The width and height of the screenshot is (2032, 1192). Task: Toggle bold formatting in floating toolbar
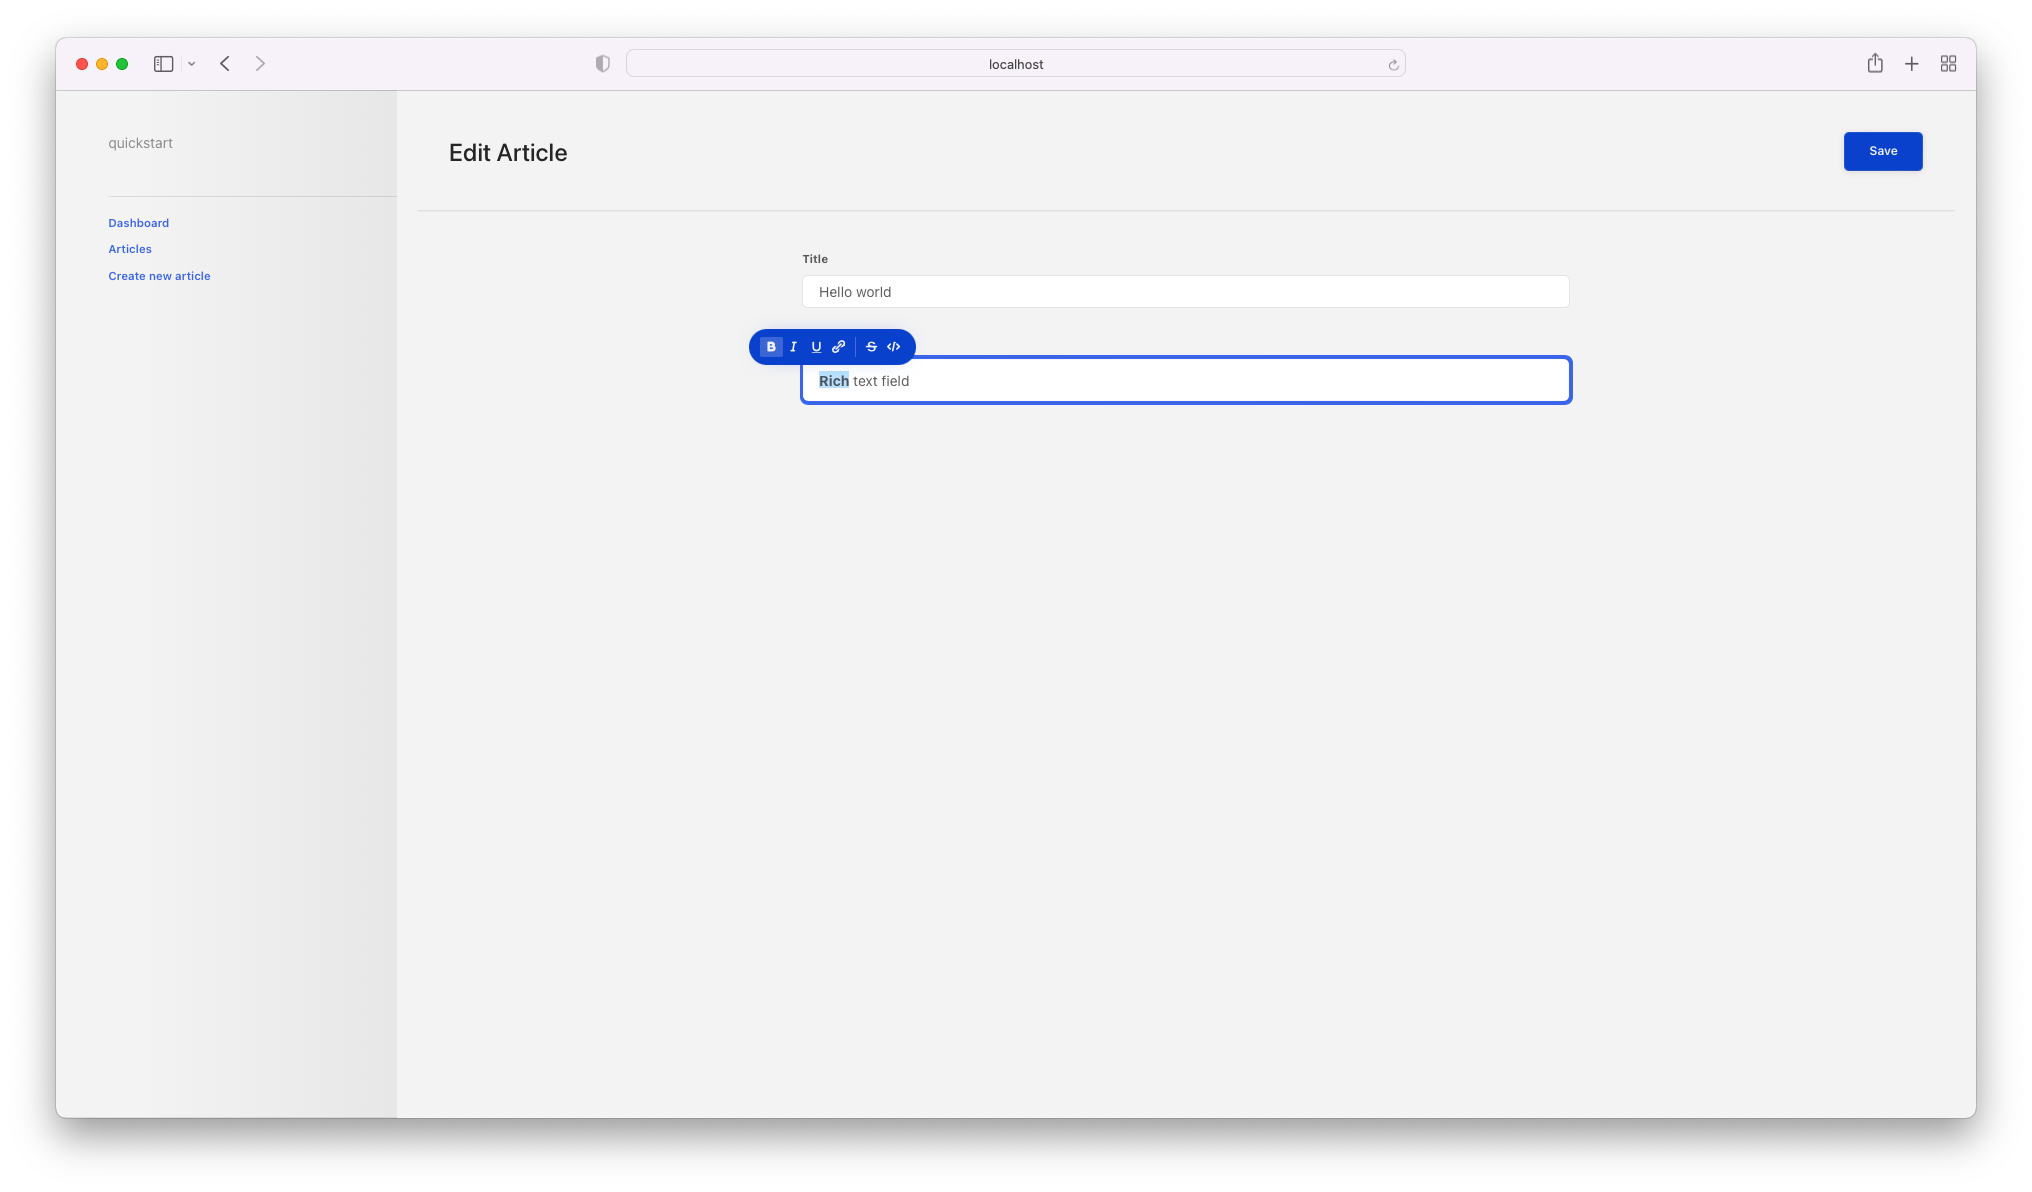771,347
